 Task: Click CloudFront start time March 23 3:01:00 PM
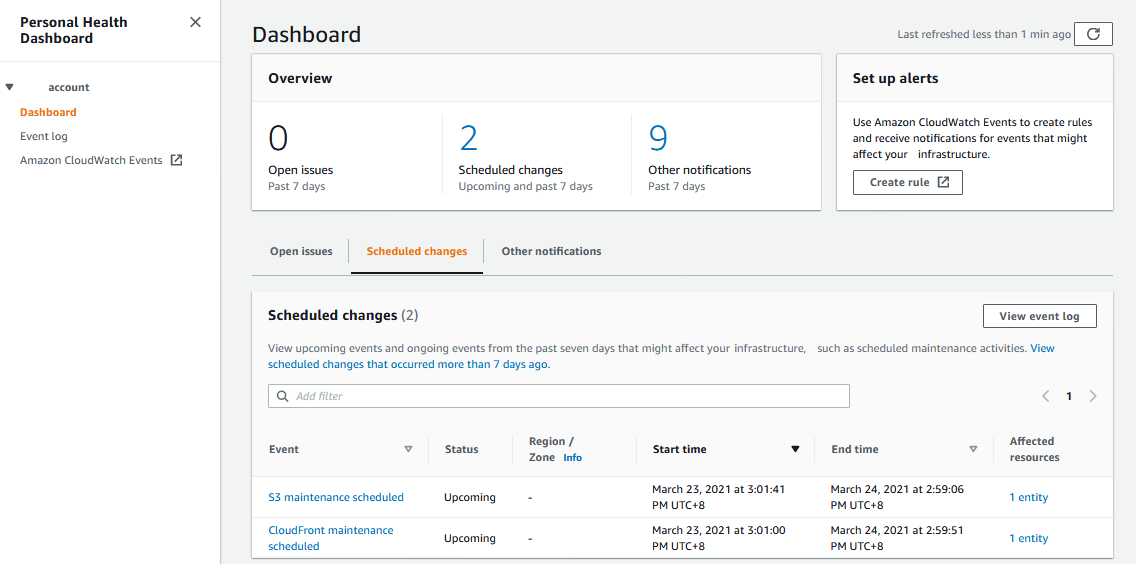click(x=719, y=539)
